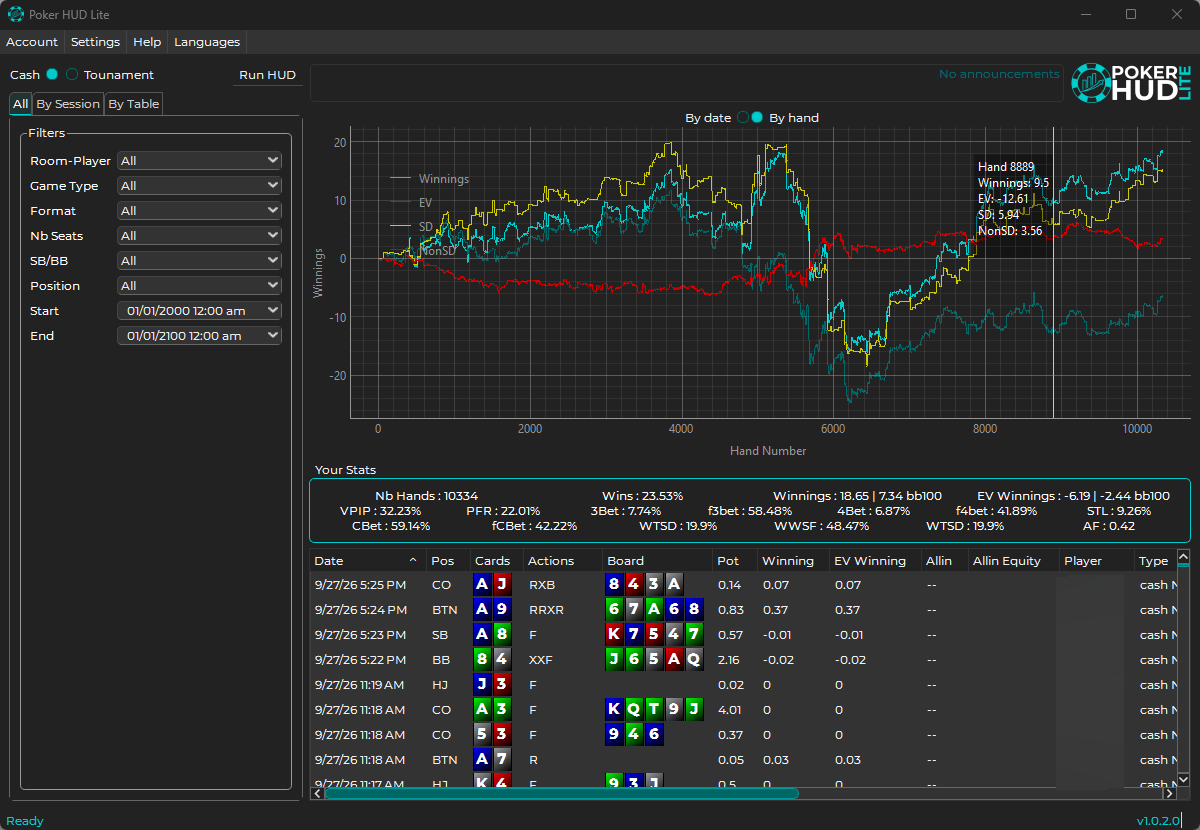Click the Poker HUD Lite title bar icon
Viewport: 1200px width, 830px height.
click(x=15, y=14)
